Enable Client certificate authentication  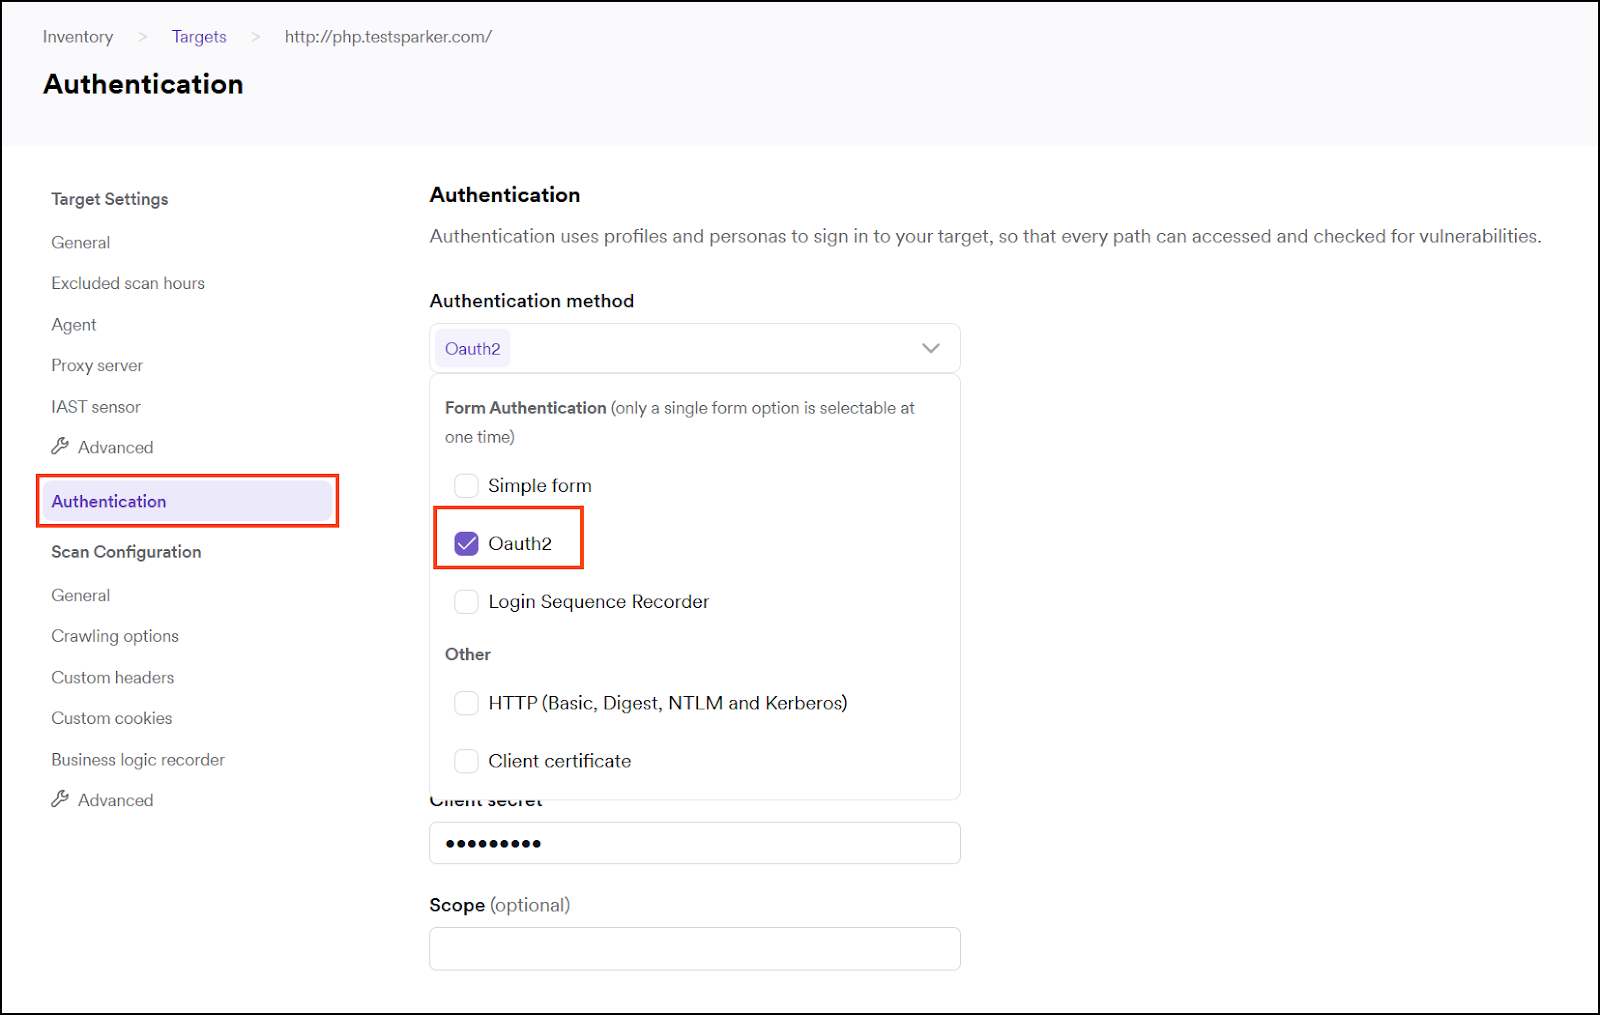click(x=466, y=761)
